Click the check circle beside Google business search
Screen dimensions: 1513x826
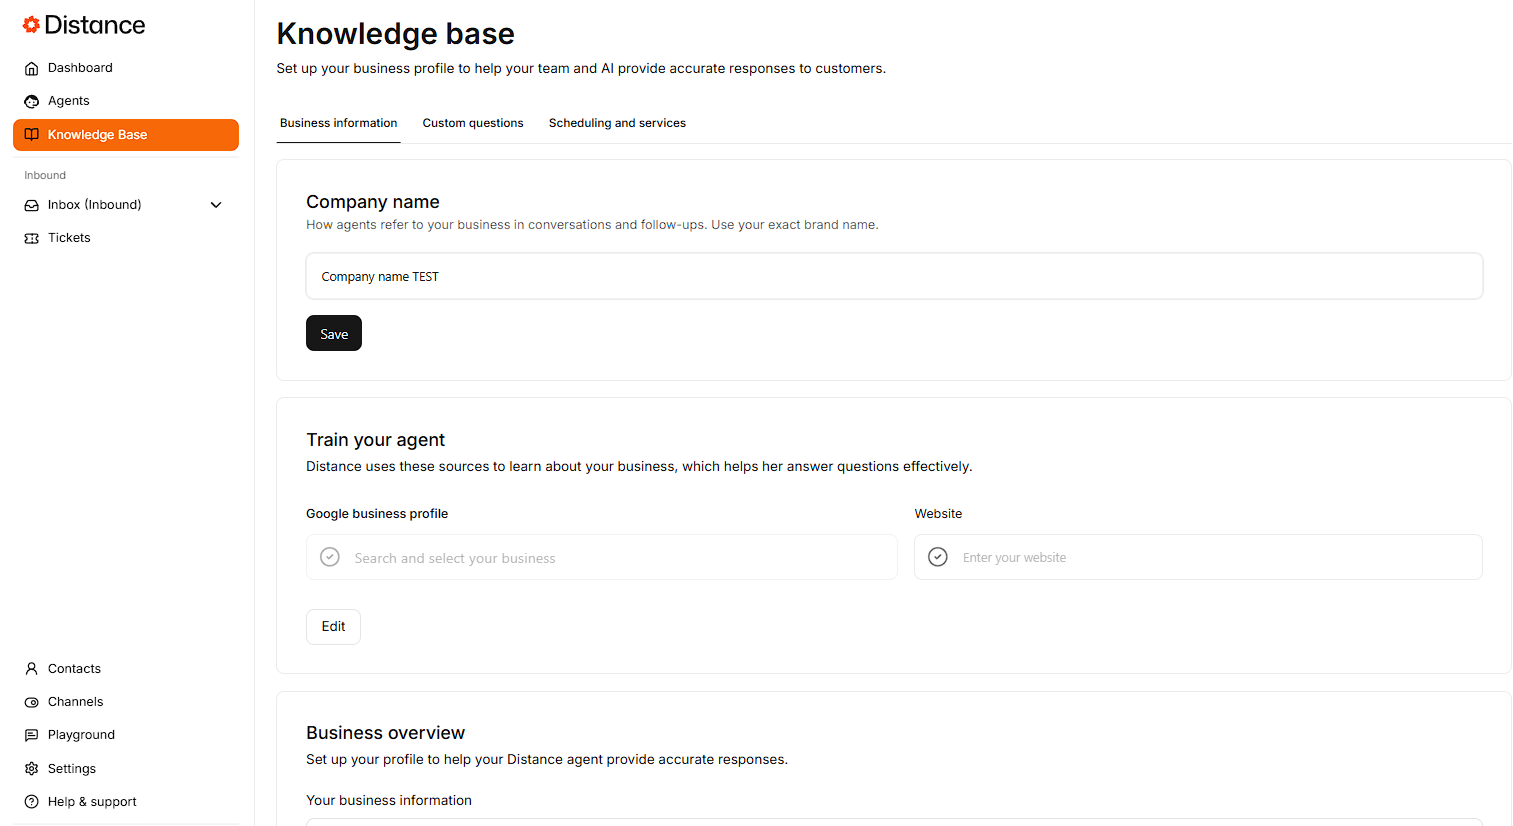330,557
